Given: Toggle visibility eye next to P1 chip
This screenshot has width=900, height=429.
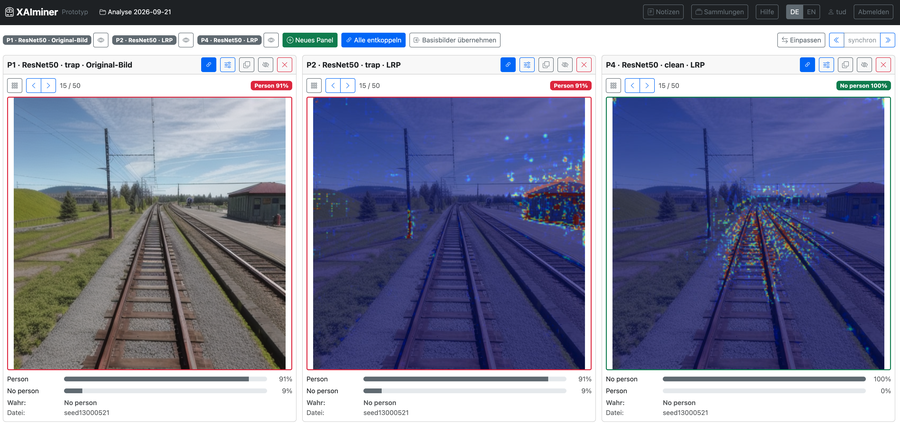Looking at the screenshot, I should (x=101, y=40).
